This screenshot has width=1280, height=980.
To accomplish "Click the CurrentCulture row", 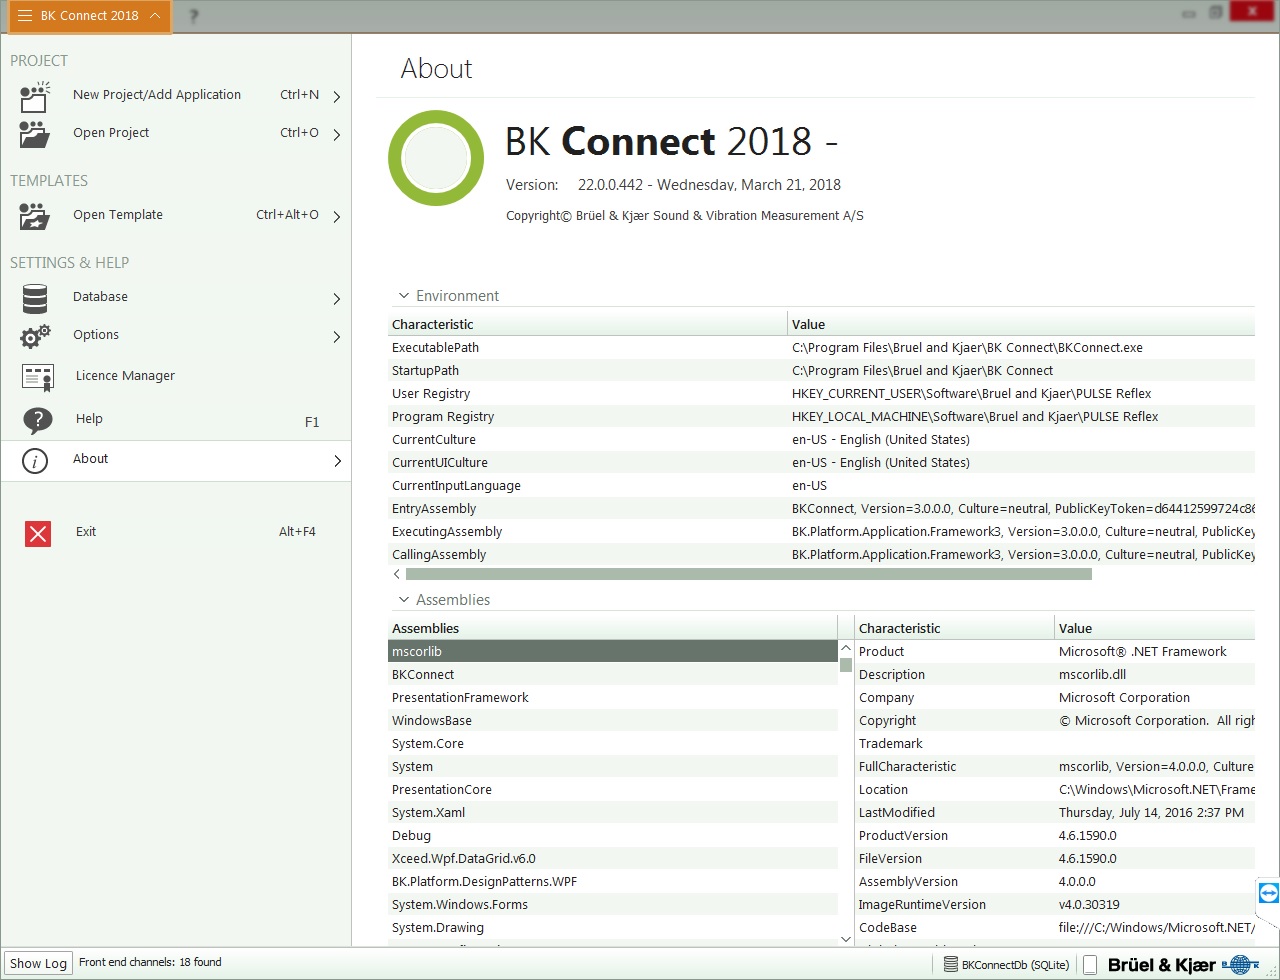I will [x=821, y=439].
